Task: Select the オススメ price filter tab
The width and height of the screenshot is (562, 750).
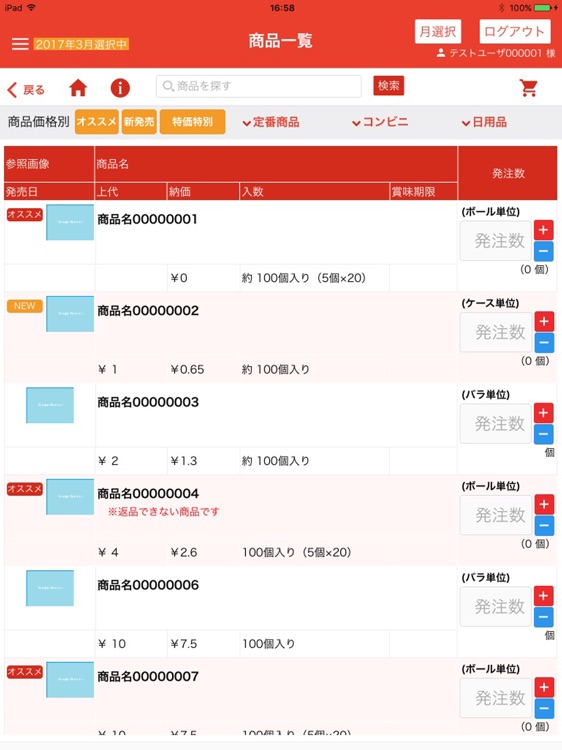Action: point(97,121)
